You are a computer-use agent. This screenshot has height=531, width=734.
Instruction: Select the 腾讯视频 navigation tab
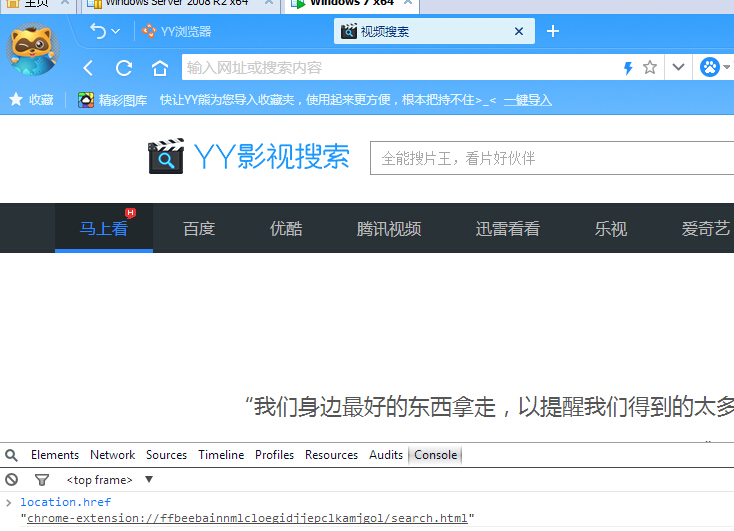(389, 229)
